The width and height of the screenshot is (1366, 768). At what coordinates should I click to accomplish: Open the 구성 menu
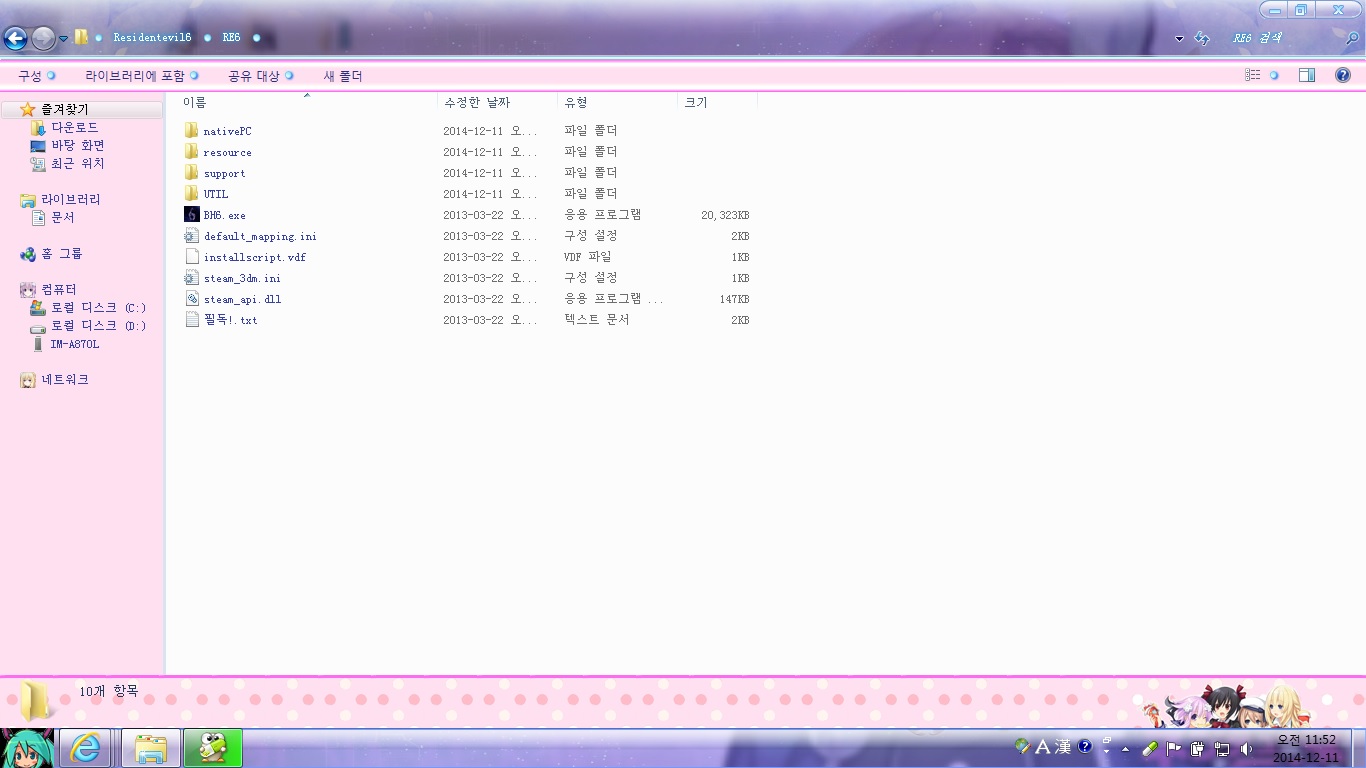coord(37,75)
